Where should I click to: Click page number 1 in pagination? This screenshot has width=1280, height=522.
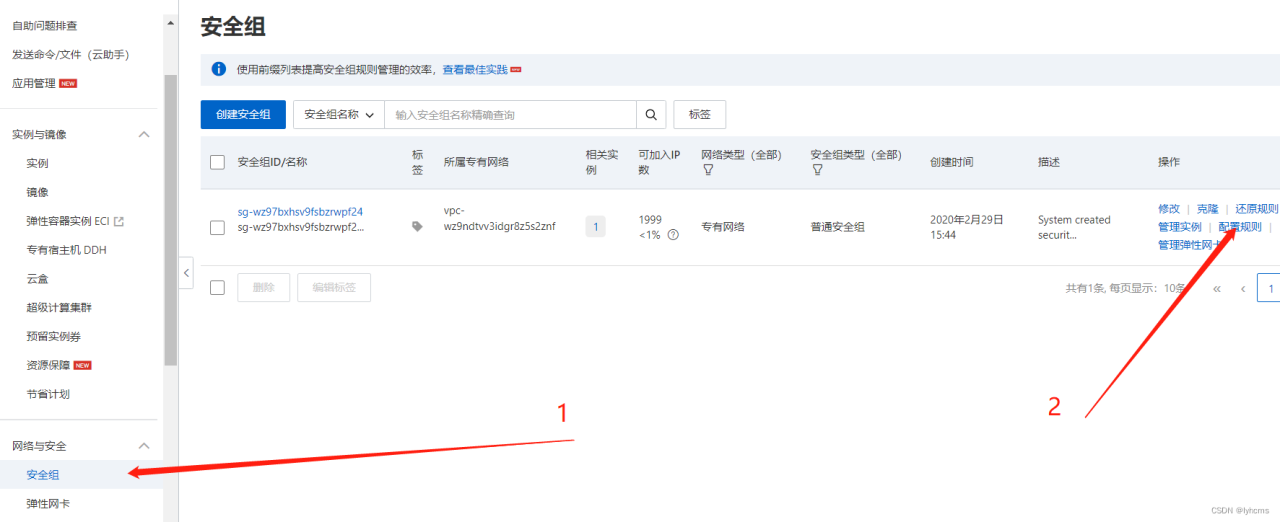click(1269, 288)
